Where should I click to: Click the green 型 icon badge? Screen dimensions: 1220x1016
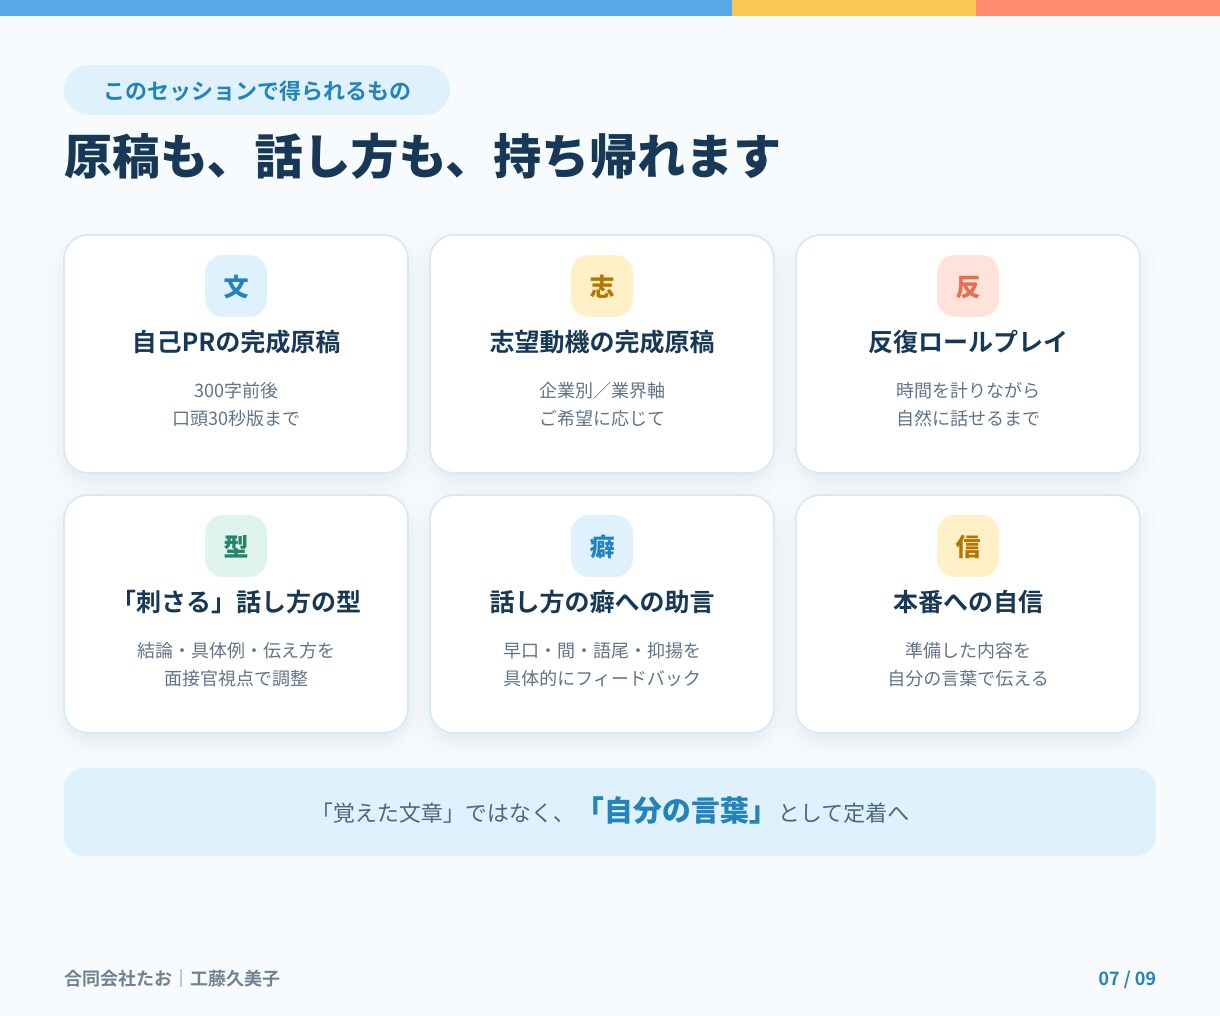pyautogui.click(x=236, y=546)
